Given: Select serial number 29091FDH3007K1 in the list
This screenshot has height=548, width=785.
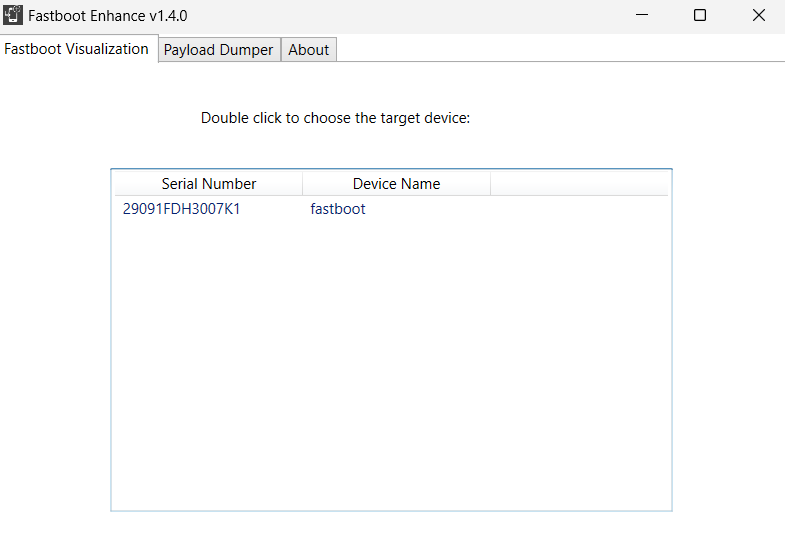Looking at the screenshot, I should [181, 209].
